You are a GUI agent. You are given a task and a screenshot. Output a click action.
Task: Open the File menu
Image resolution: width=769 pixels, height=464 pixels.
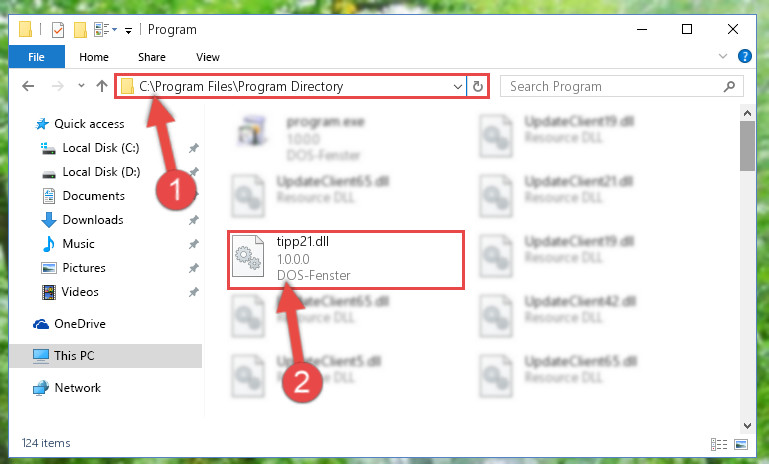[x=36, y=57]
